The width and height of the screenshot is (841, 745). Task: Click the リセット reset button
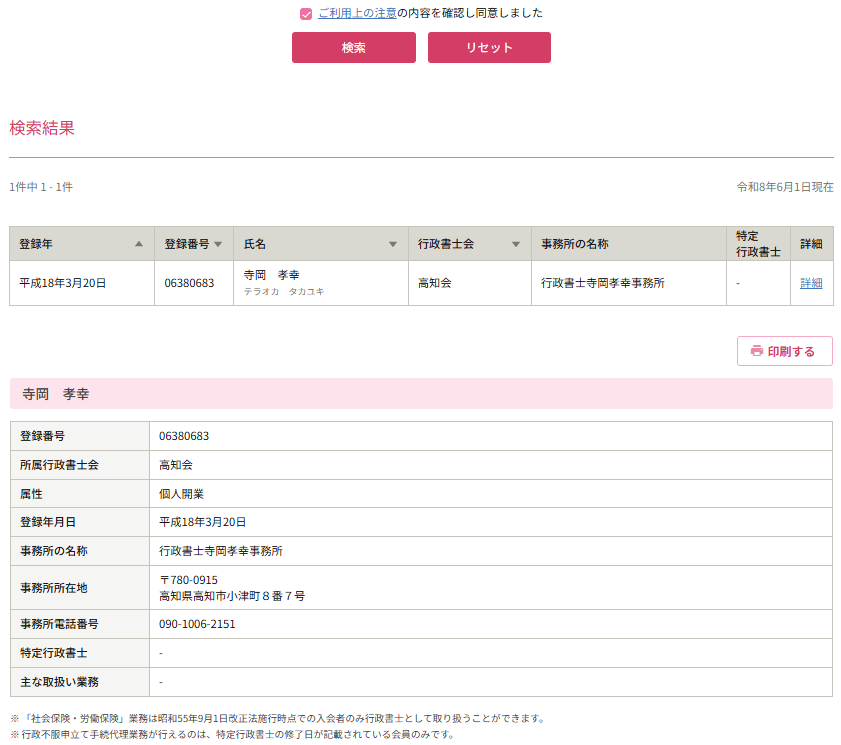(489, 48)
